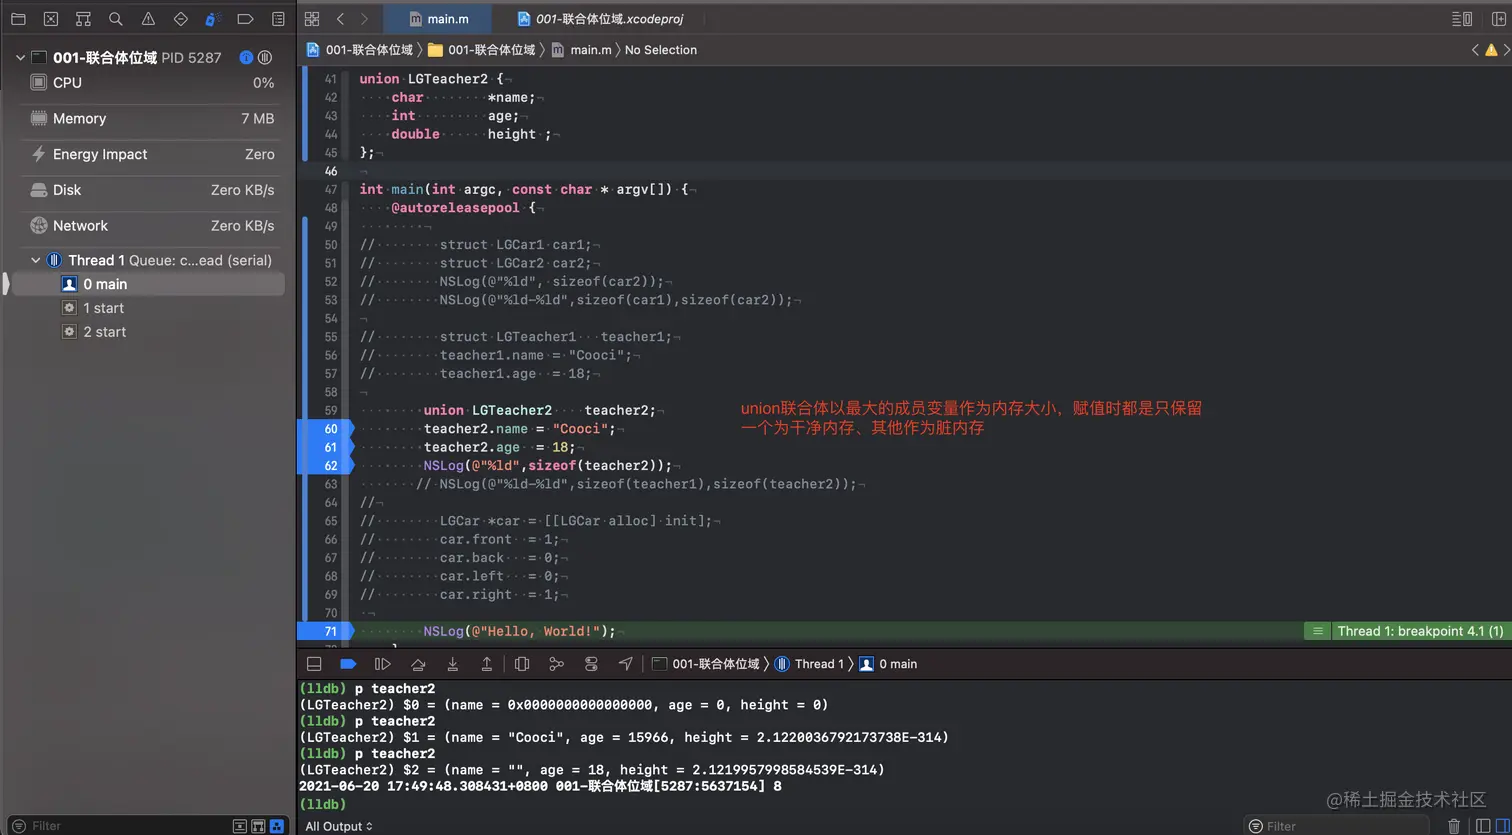Switch to 001-联合体位域.xcodeproj tab
This screenshot has height=835, width=1512.
(598, 19)
